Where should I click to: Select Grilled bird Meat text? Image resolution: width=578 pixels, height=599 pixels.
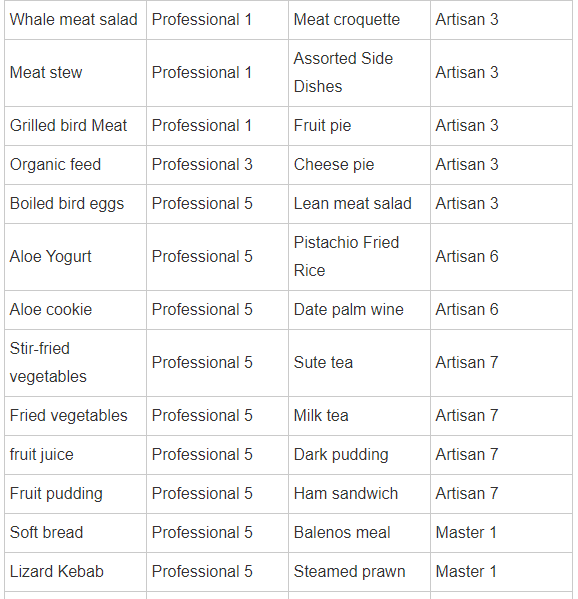[68, 126]
